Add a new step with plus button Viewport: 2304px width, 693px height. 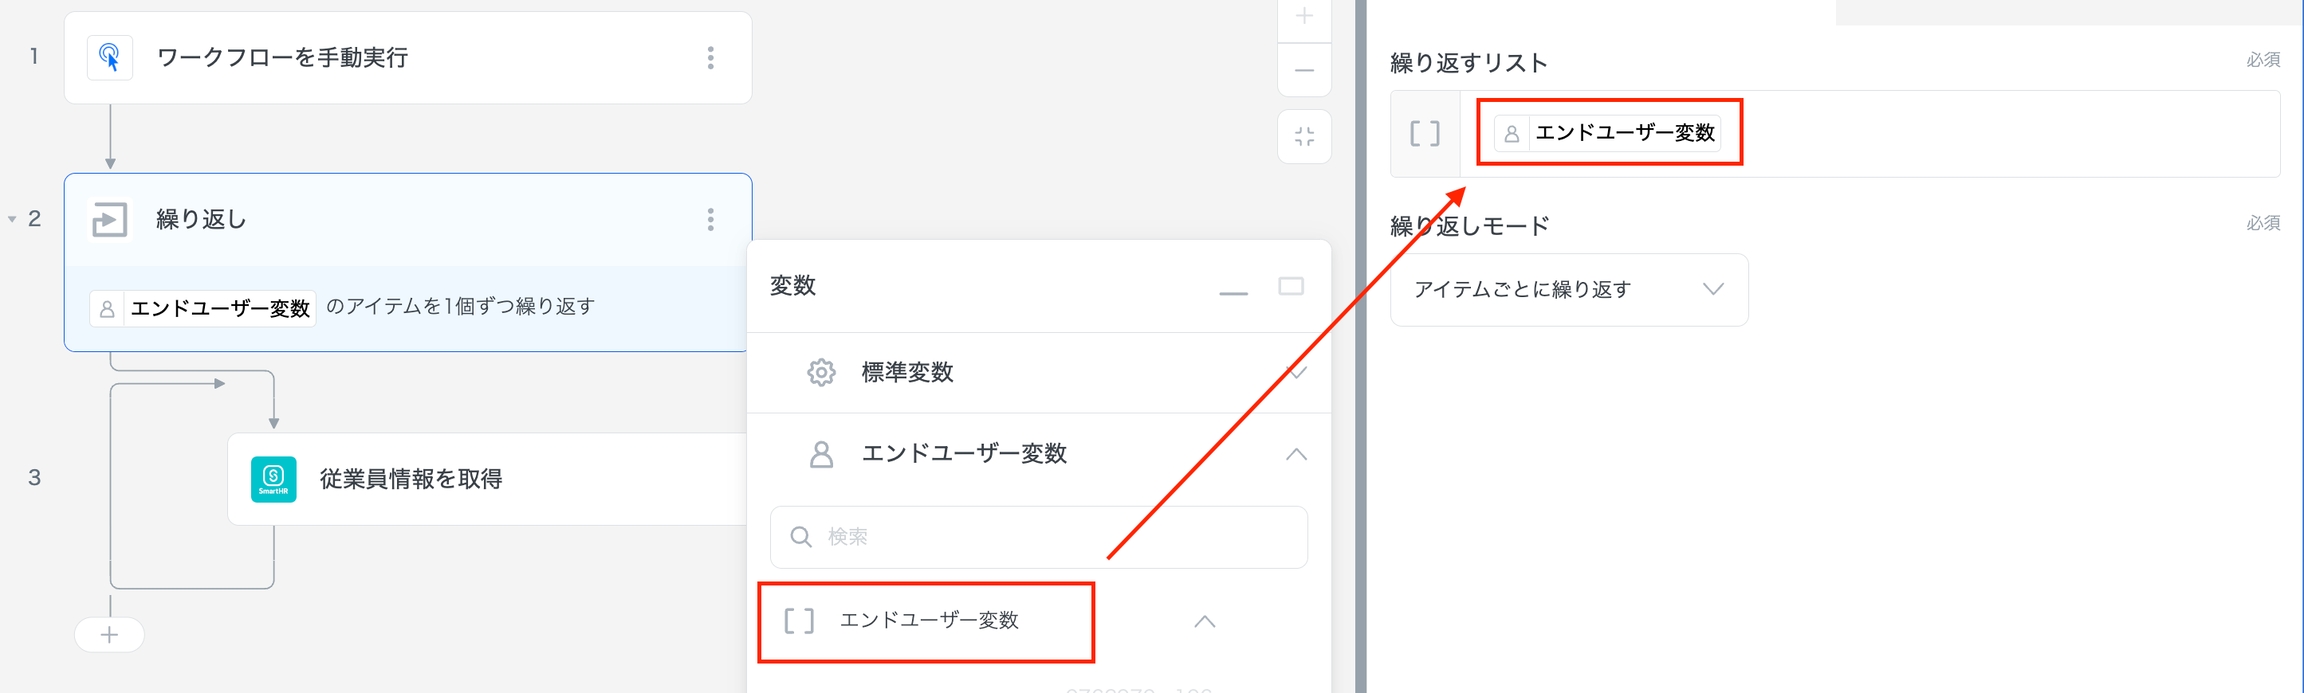click(109, 635)
